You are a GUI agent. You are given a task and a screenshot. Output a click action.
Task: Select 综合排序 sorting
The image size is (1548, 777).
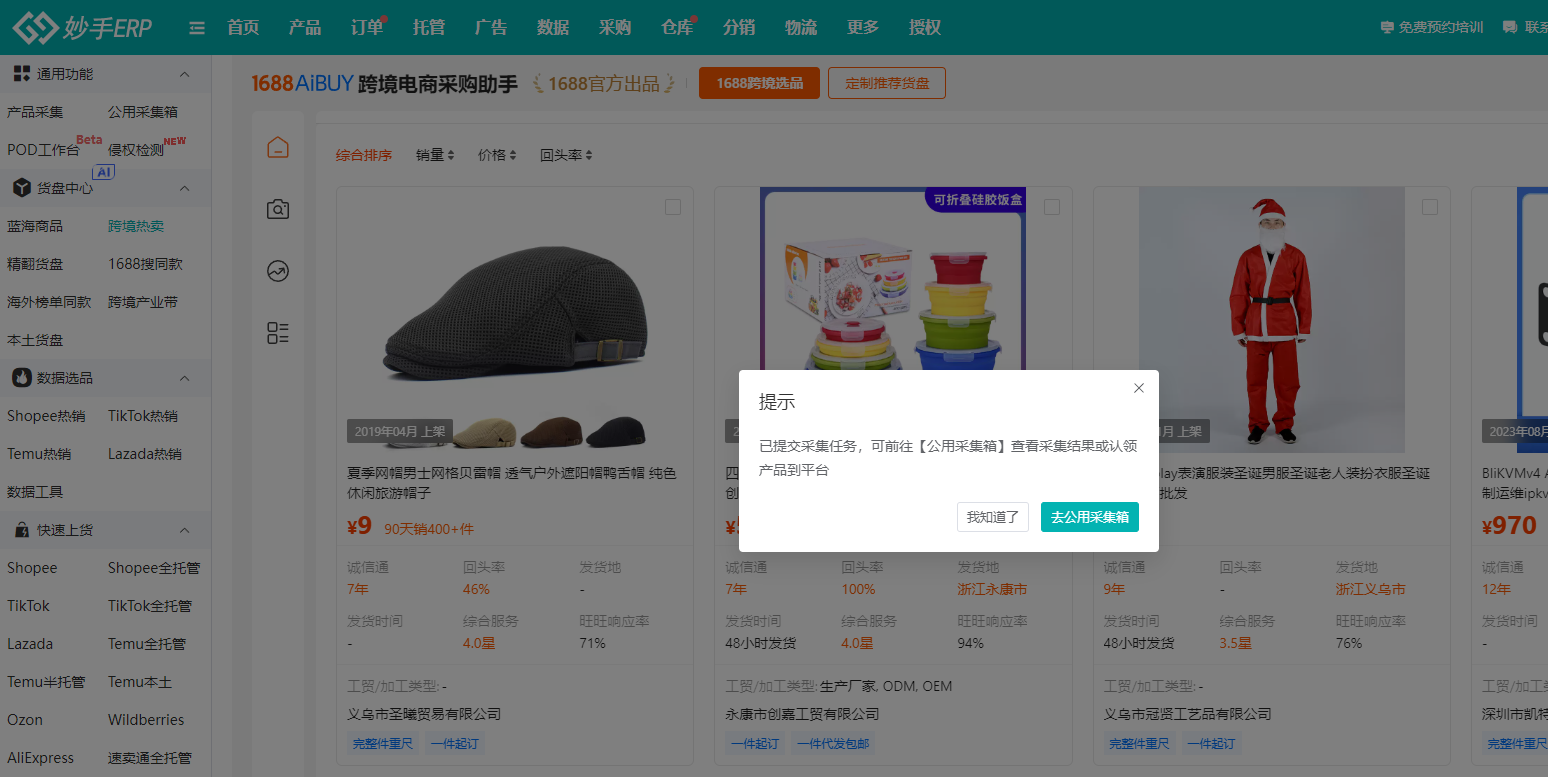(x=364, y=155)
